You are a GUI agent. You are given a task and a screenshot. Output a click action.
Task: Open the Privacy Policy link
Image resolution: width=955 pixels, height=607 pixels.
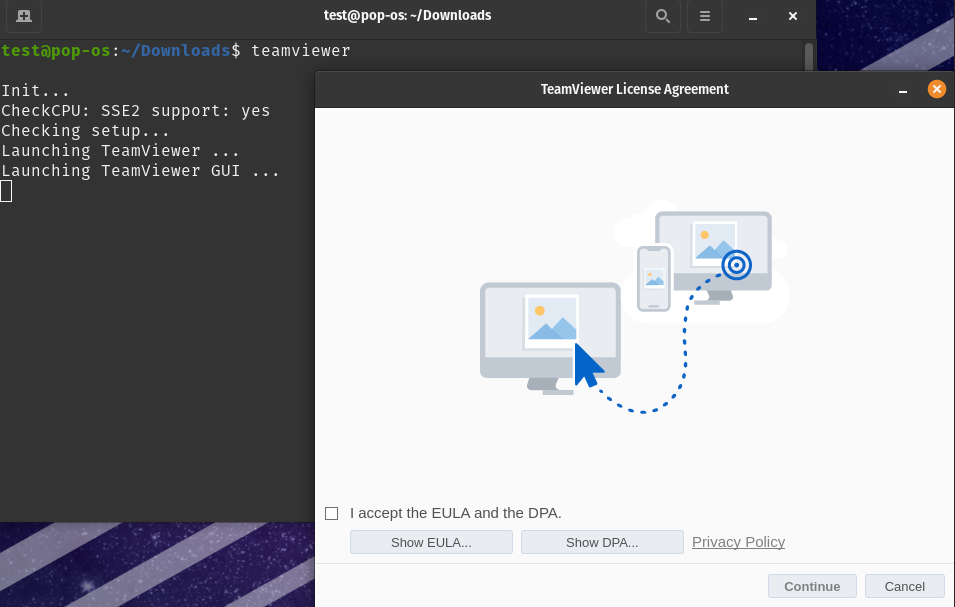[738, 542]
